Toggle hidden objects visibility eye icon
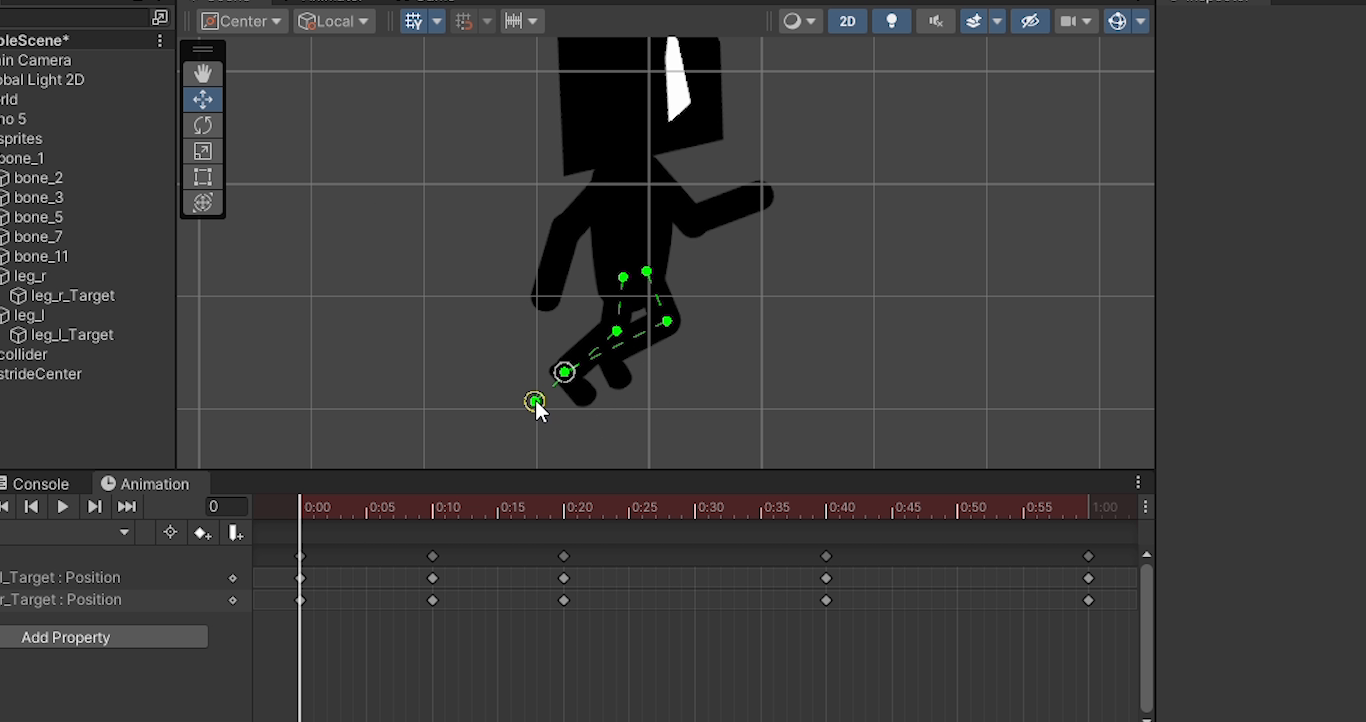This screenshot has width=1366, height=722. (x=1029, y=21)
